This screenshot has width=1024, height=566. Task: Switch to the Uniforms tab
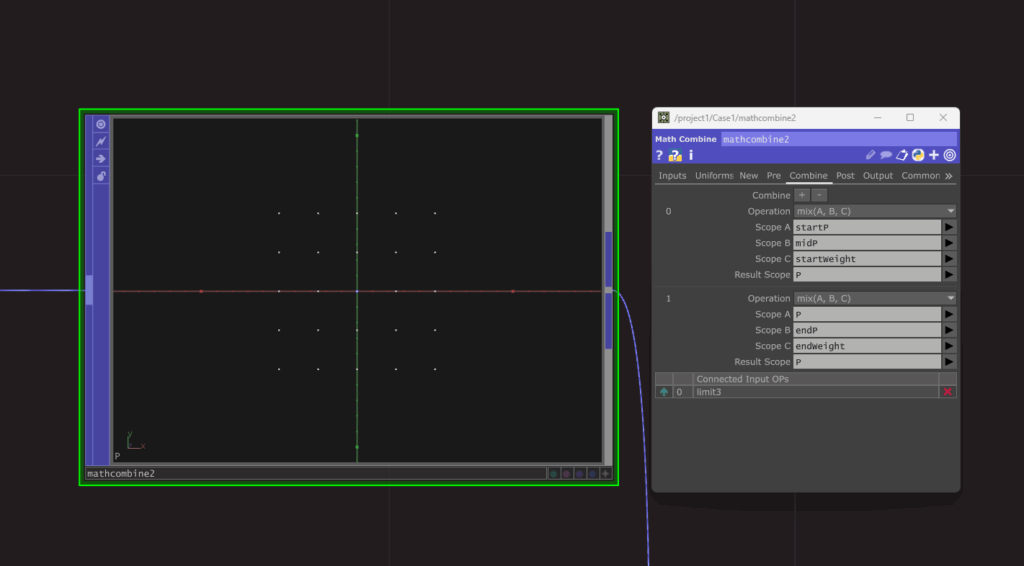(714, 176)
